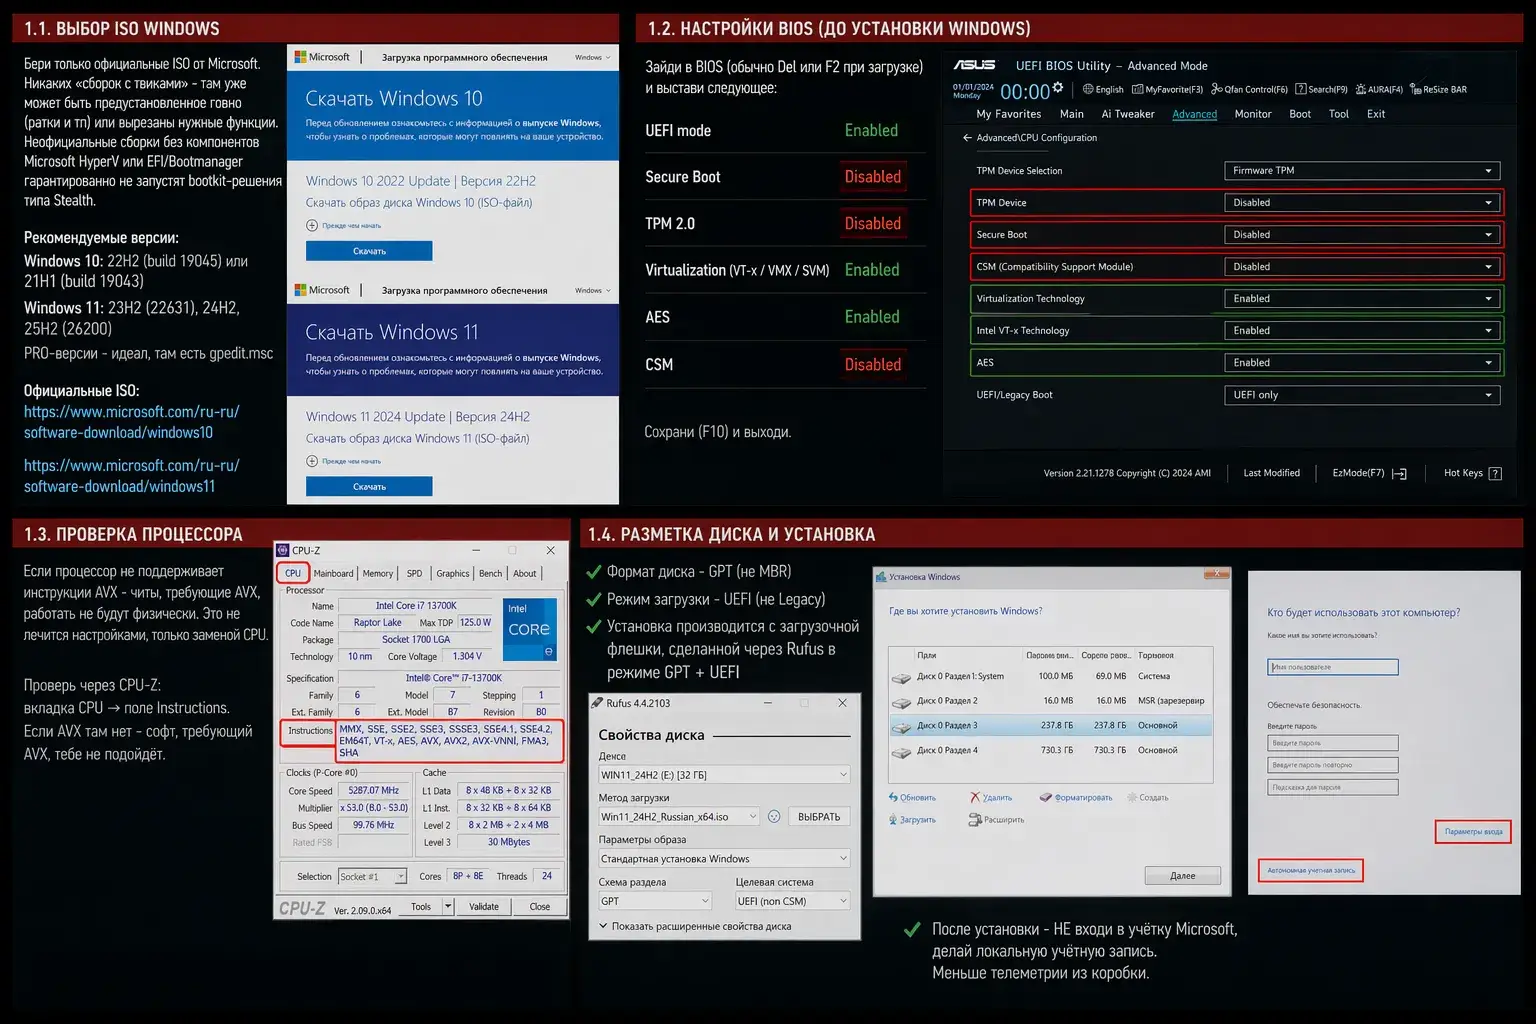Open the Windows 10 software-download link

131,422
